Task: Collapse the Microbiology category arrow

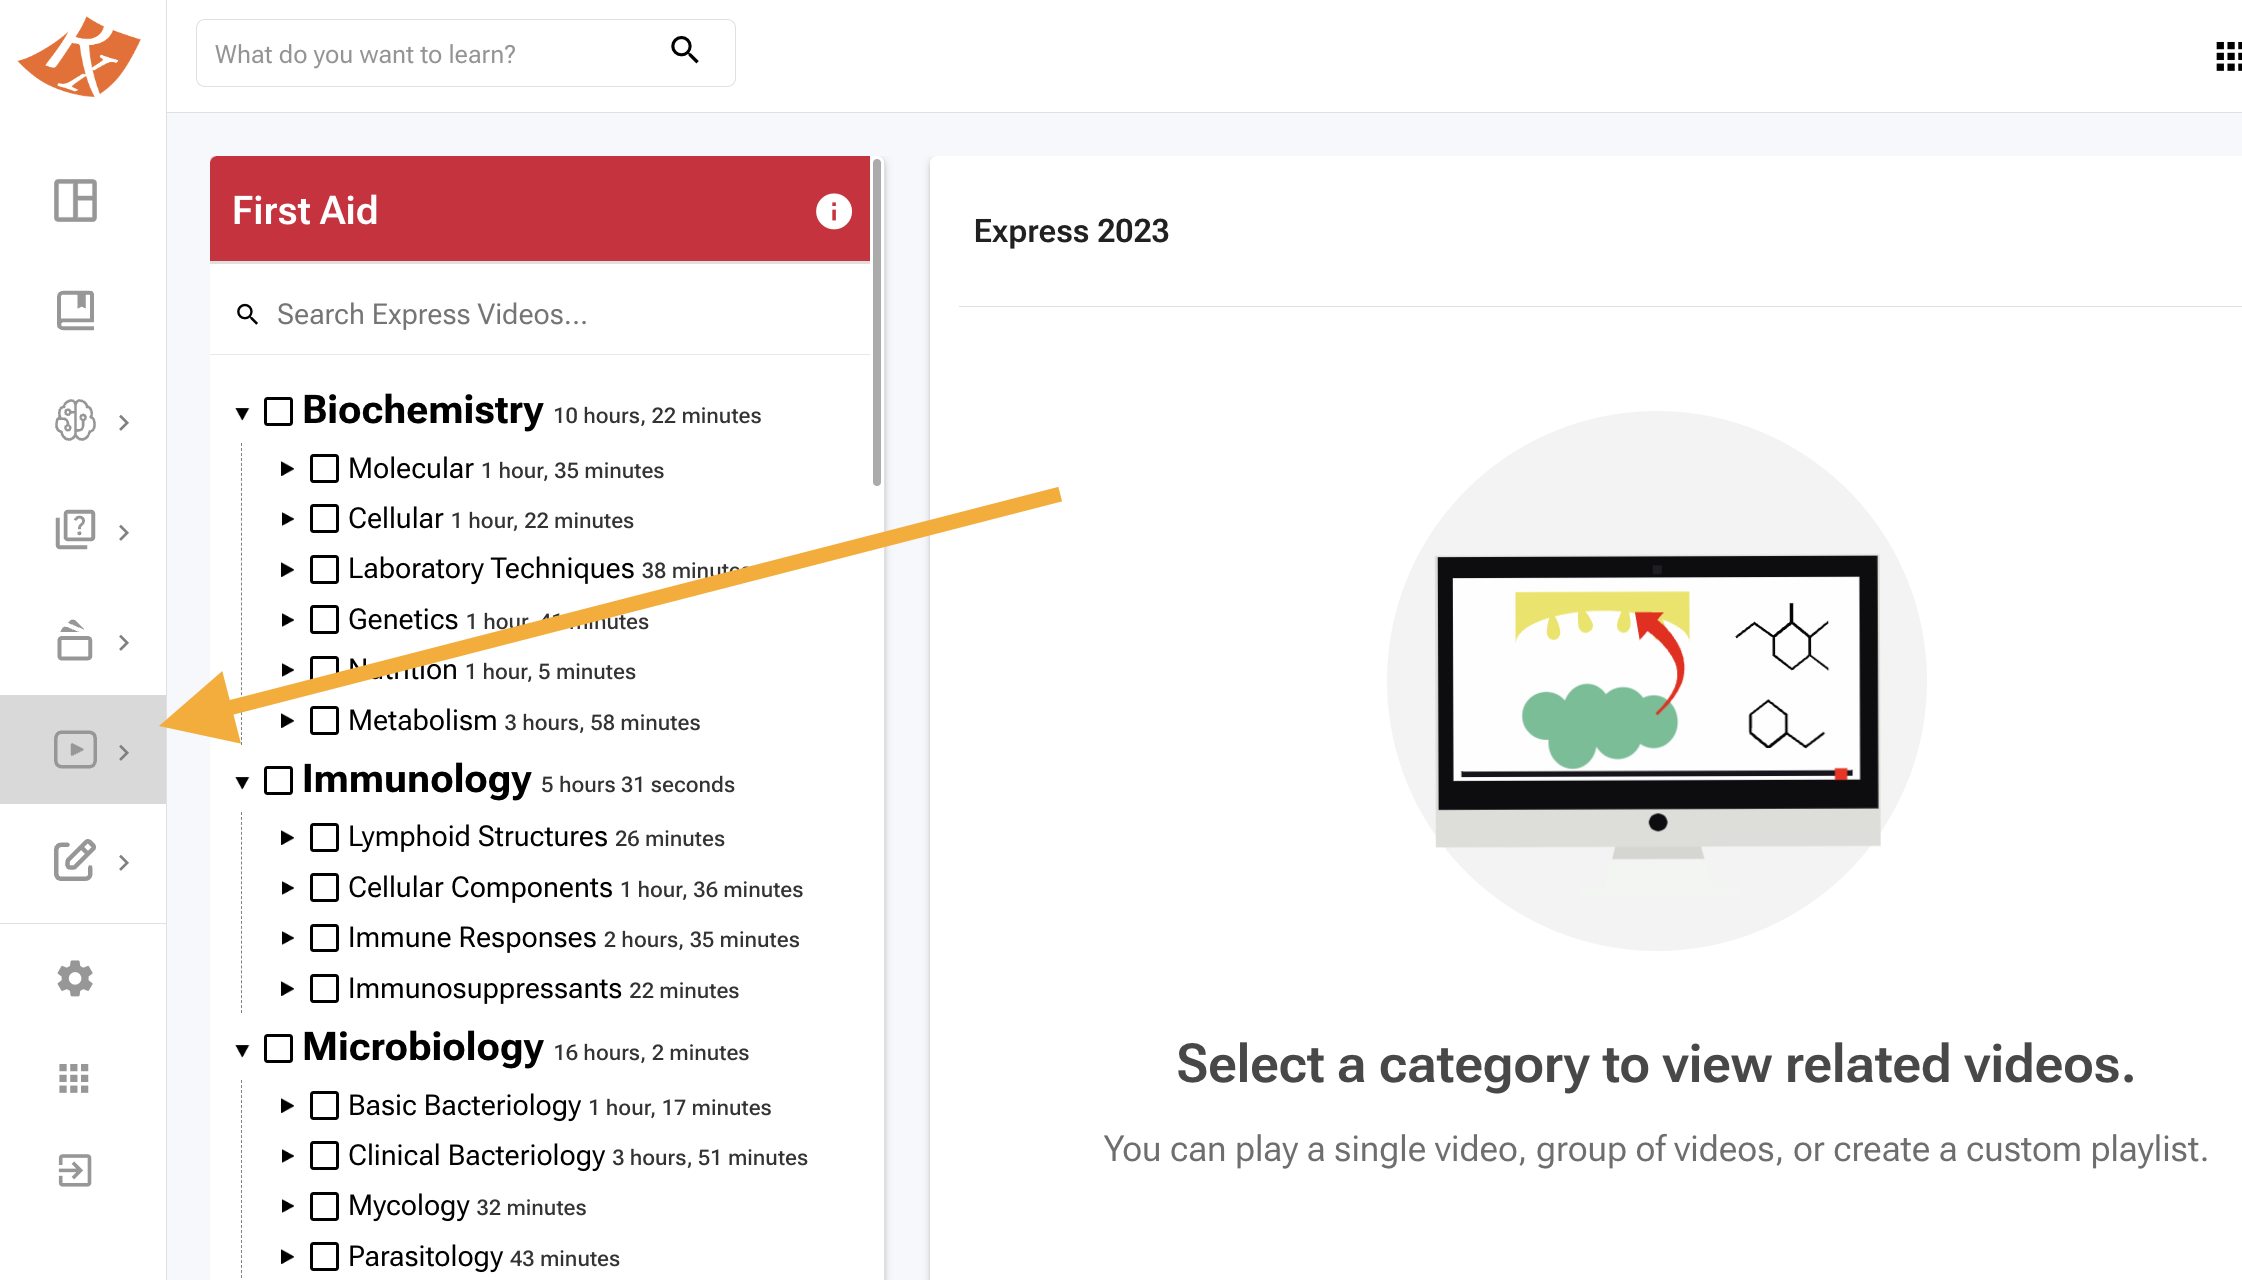Action: (x=242, y=1050)
